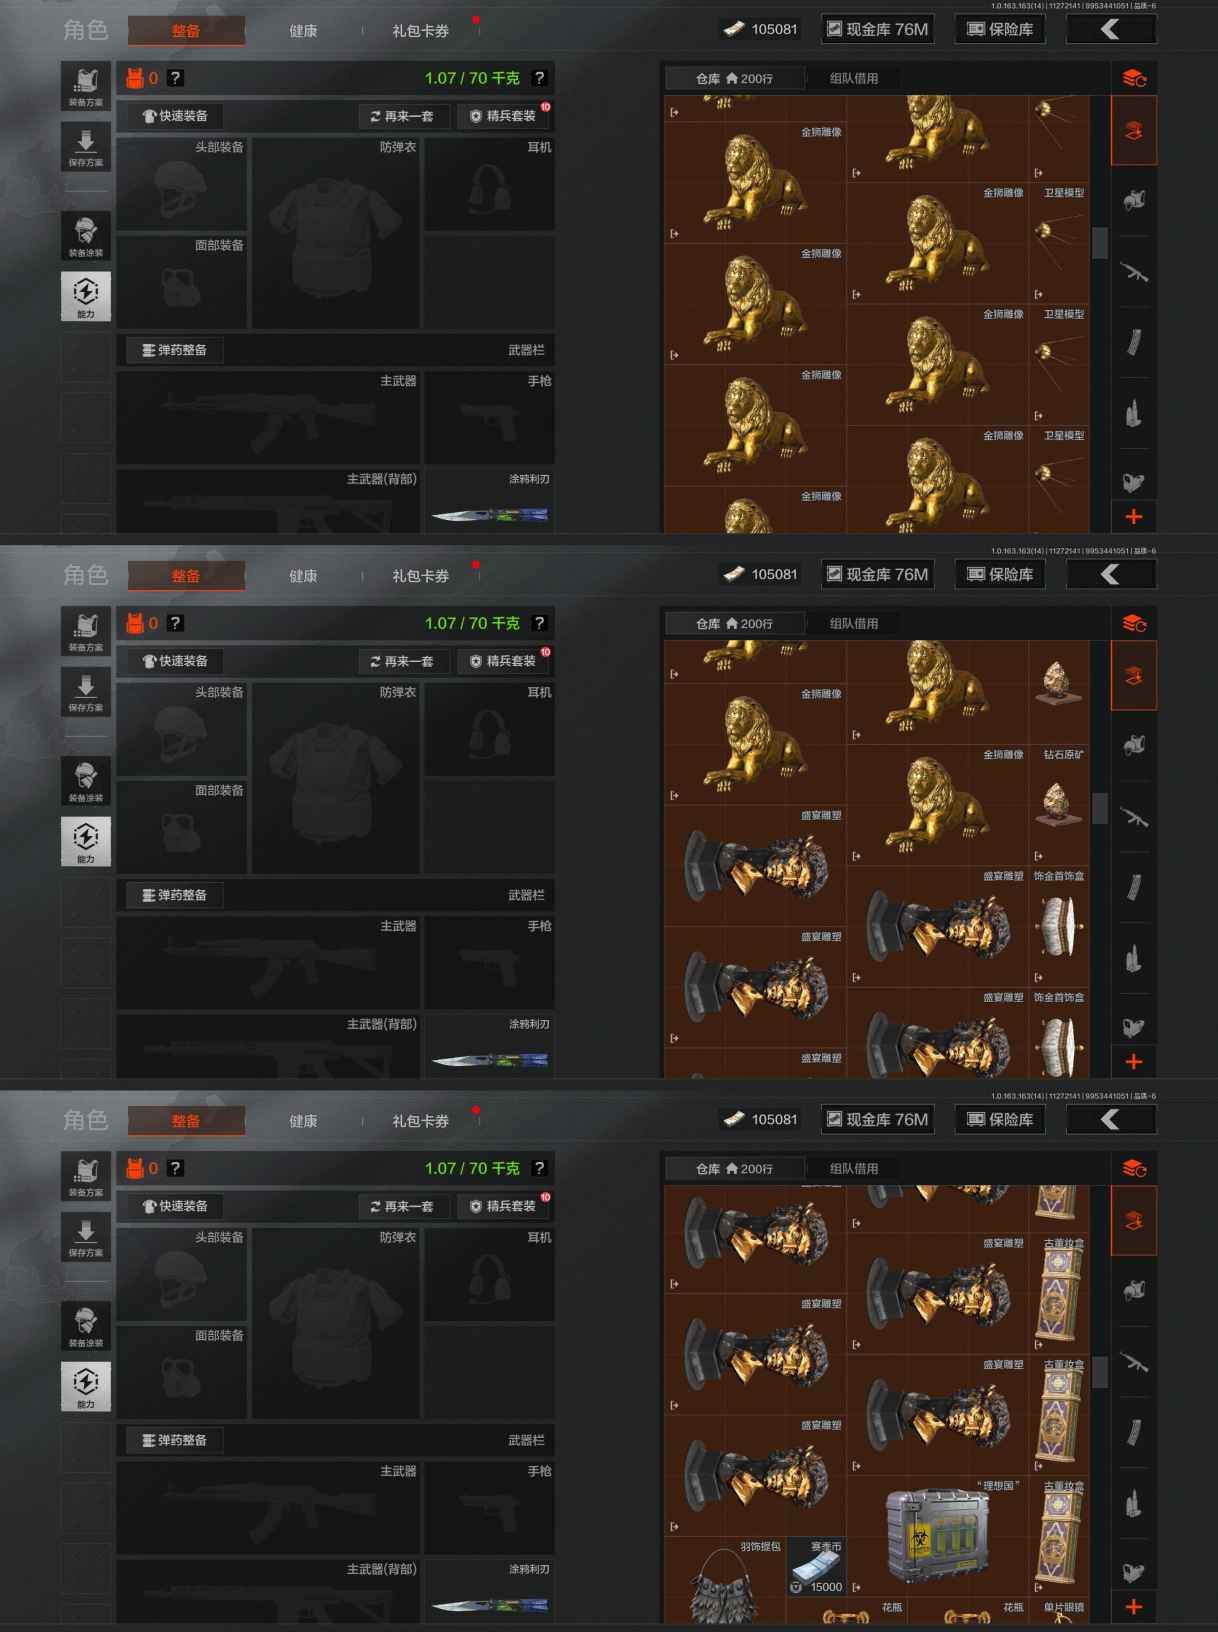
Task: Click the orange plus icon in top panel
Action: (x=1134, y=516)
